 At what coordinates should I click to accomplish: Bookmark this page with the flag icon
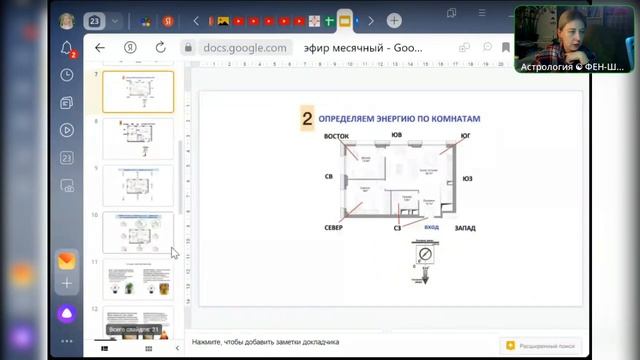pos(506,47)
